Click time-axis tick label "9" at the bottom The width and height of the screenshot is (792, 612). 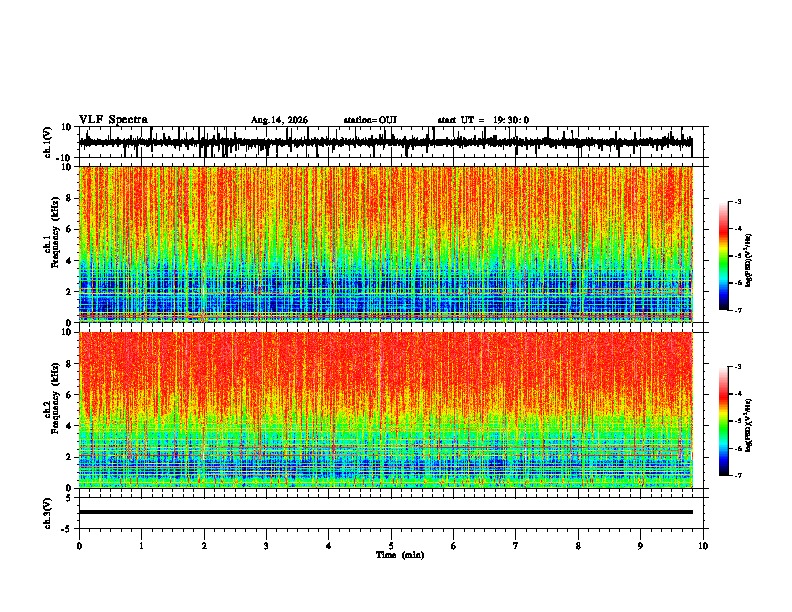pos(640,546)
